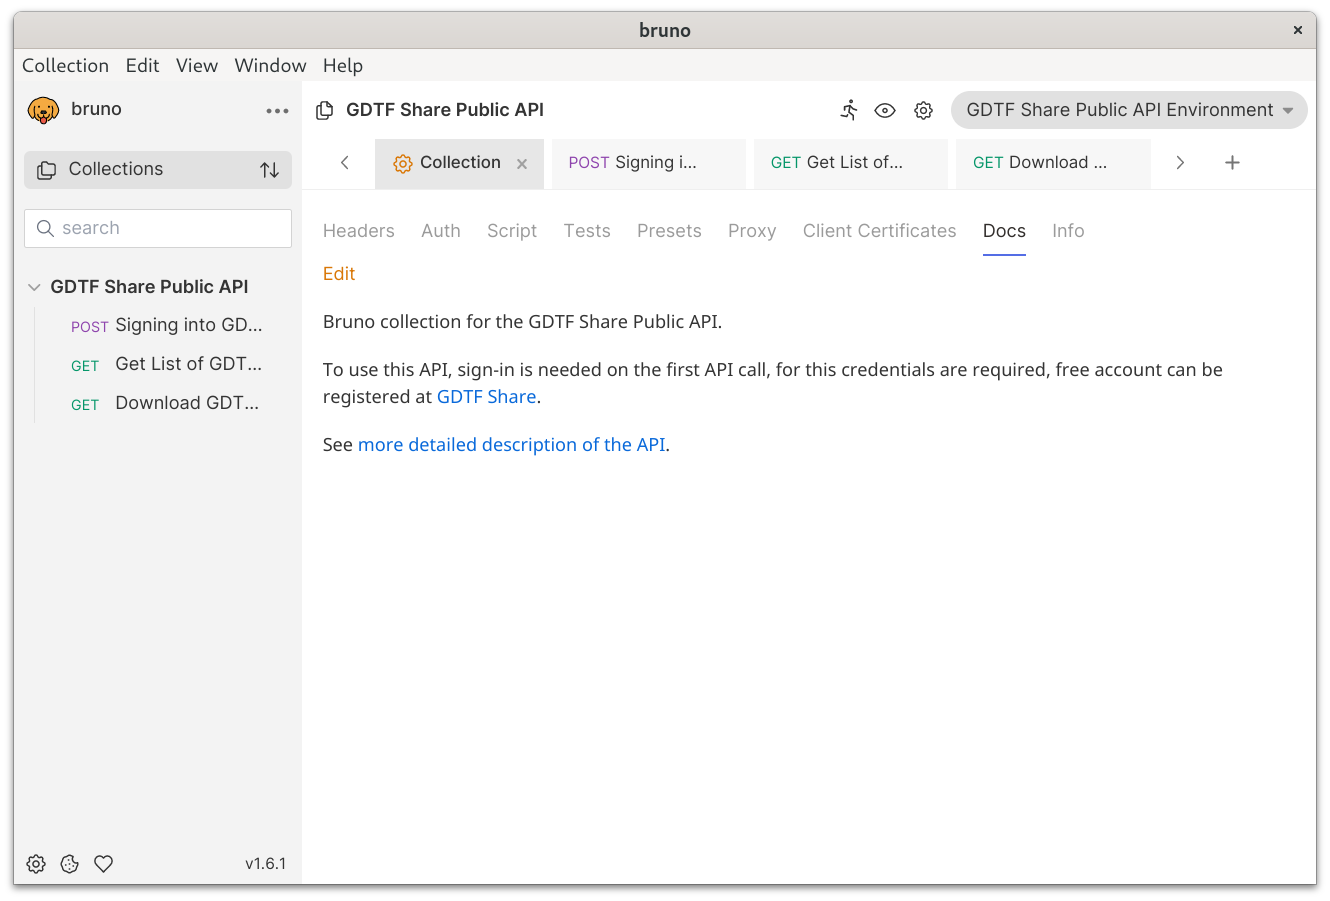This screenshot has width=1330, height=901.
Task: Switch to the Script tab
Action: point(512,231)
